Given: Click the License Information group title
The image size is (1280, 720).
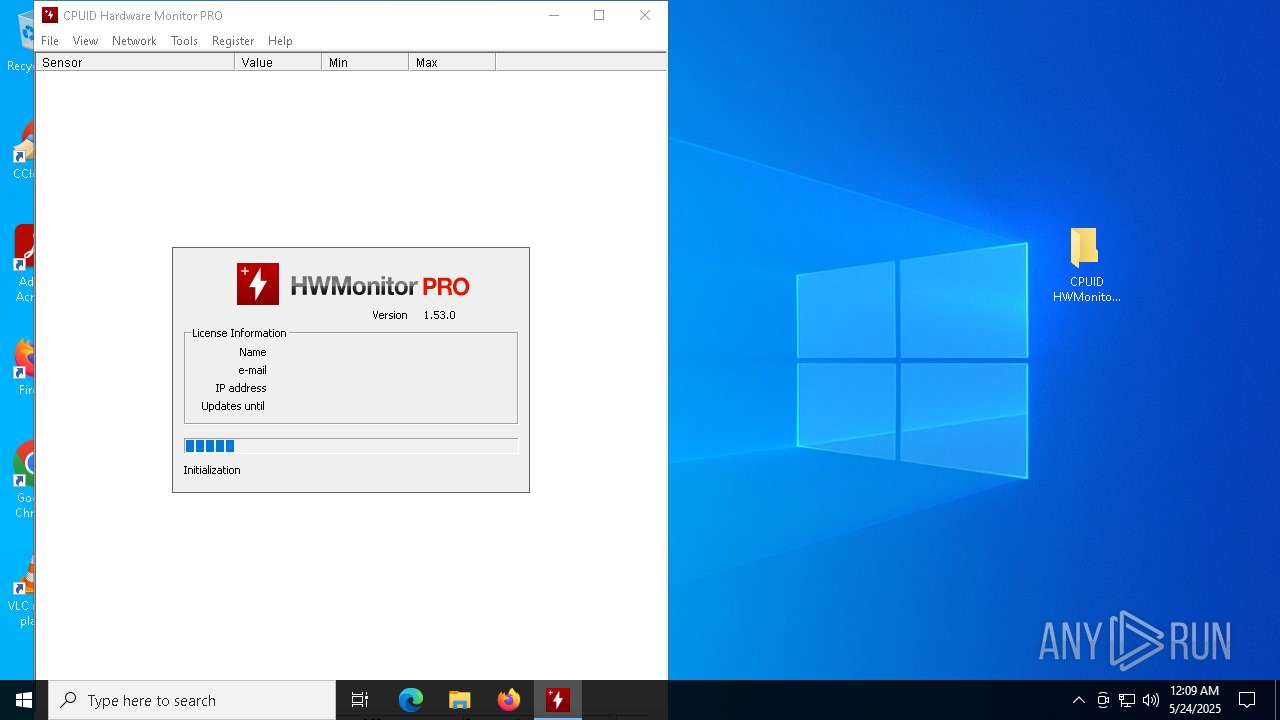Looking at the screenshot, I should click(239, 333).
